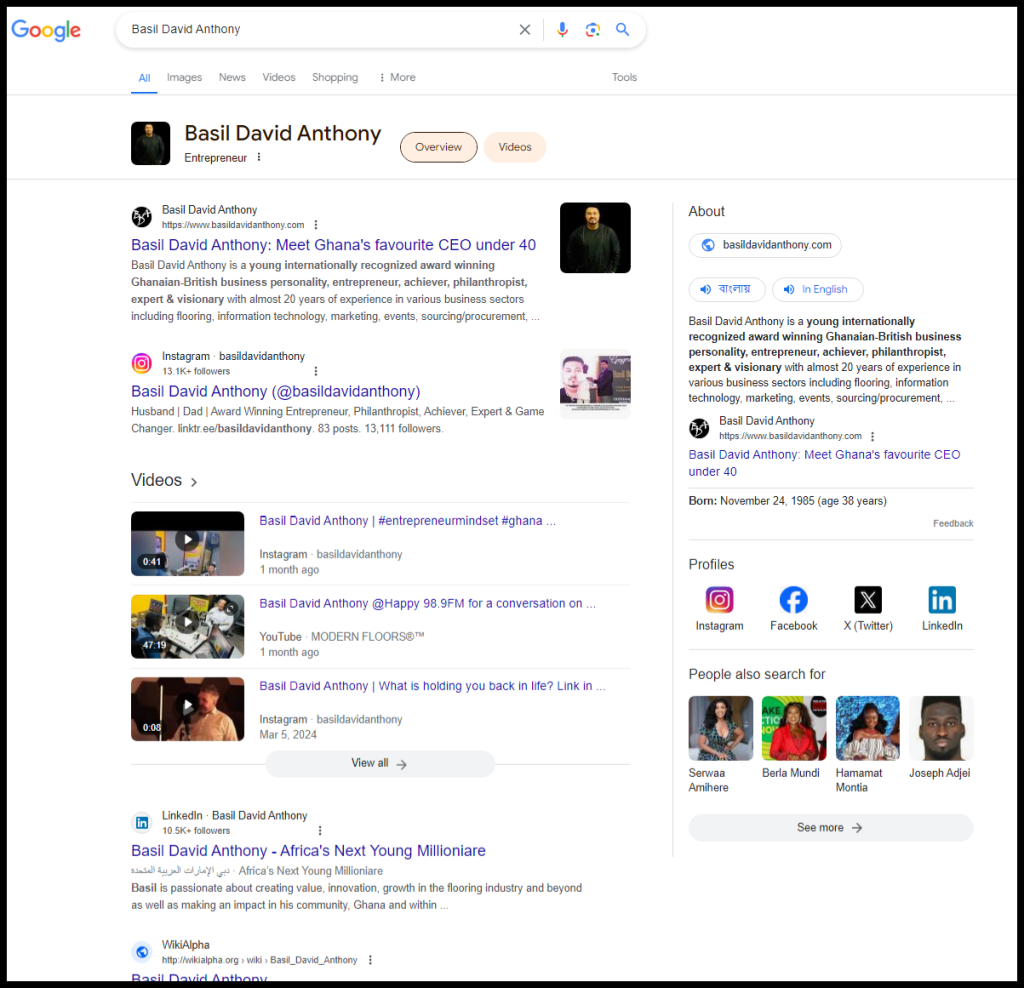Select Joseph Adjei in People also search for

(940, 738)
